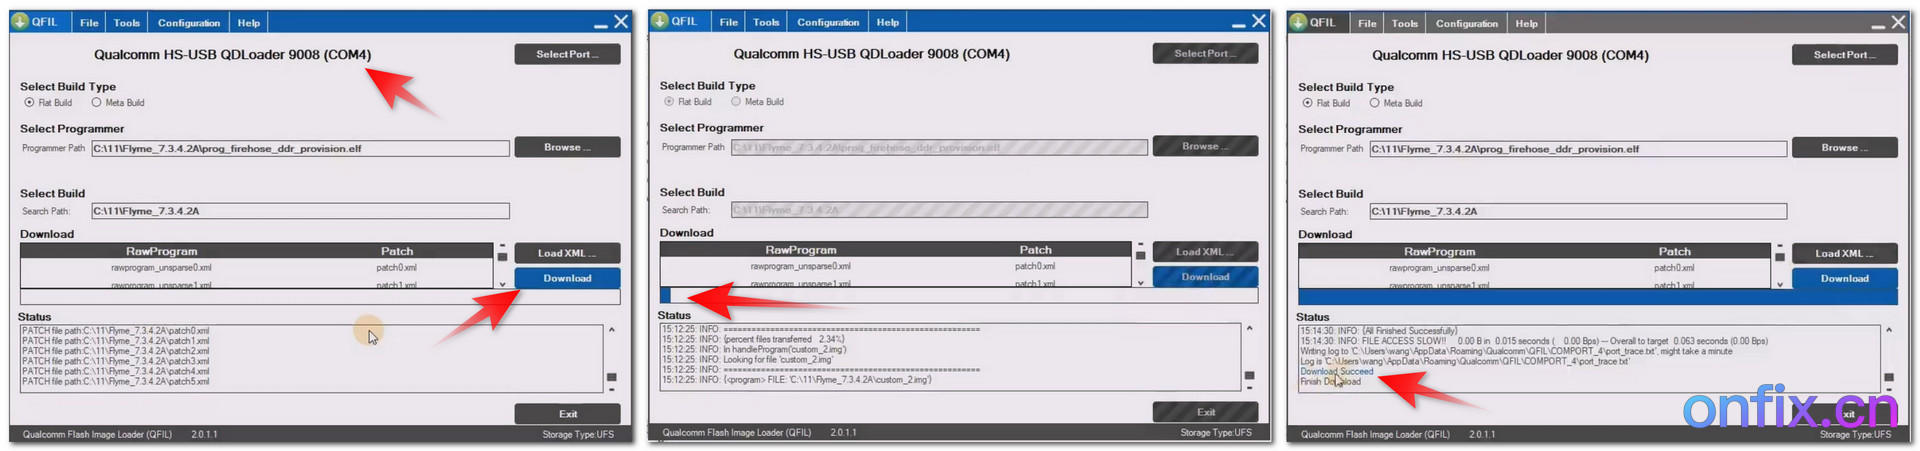Select Flat Build radio in right window
Viewport: 1920px width, 451px height.
coord(1307,103)
